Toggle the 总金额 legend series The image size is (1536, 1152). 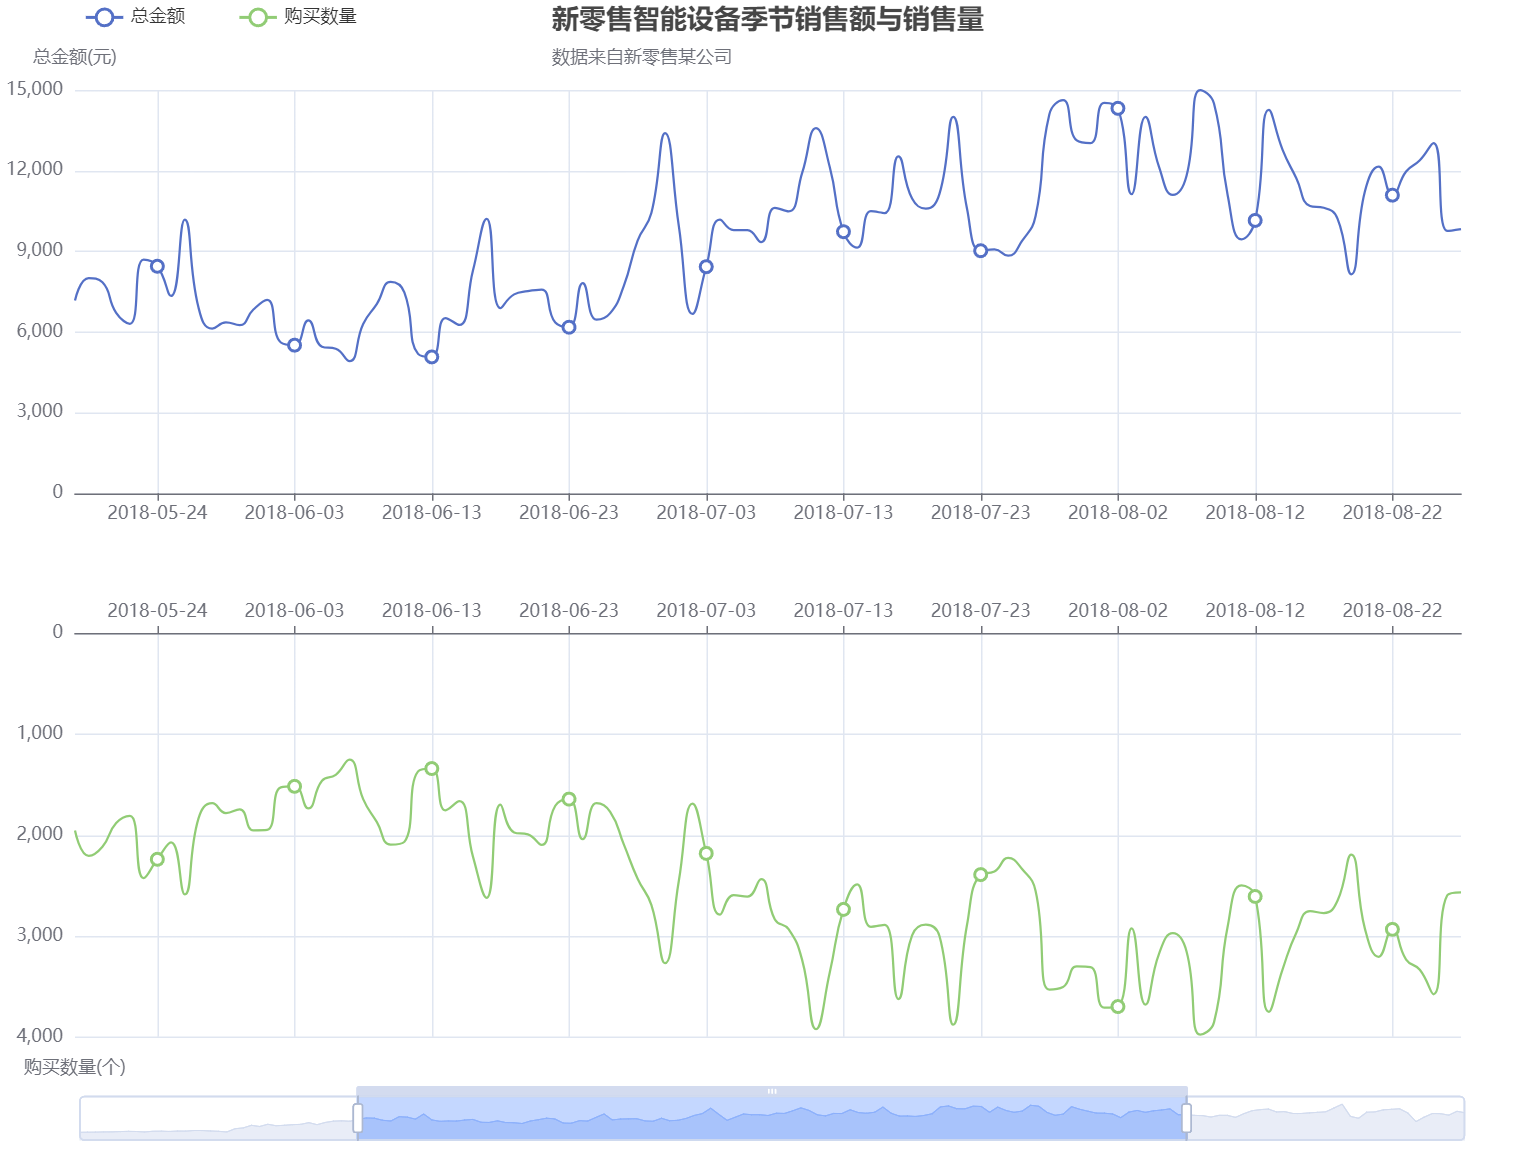[x=136, y=16]
